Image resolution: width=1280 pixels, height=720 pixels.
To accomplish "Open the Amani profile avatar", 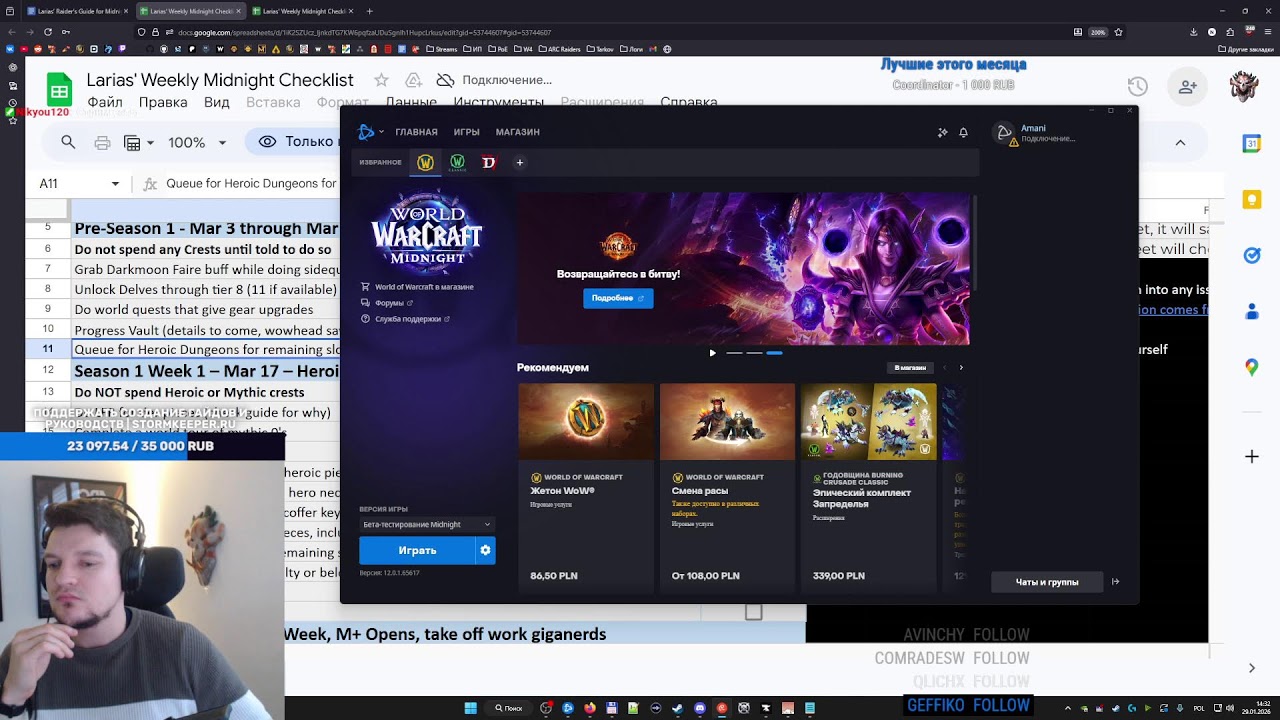I will click(x=1004, y=132).
